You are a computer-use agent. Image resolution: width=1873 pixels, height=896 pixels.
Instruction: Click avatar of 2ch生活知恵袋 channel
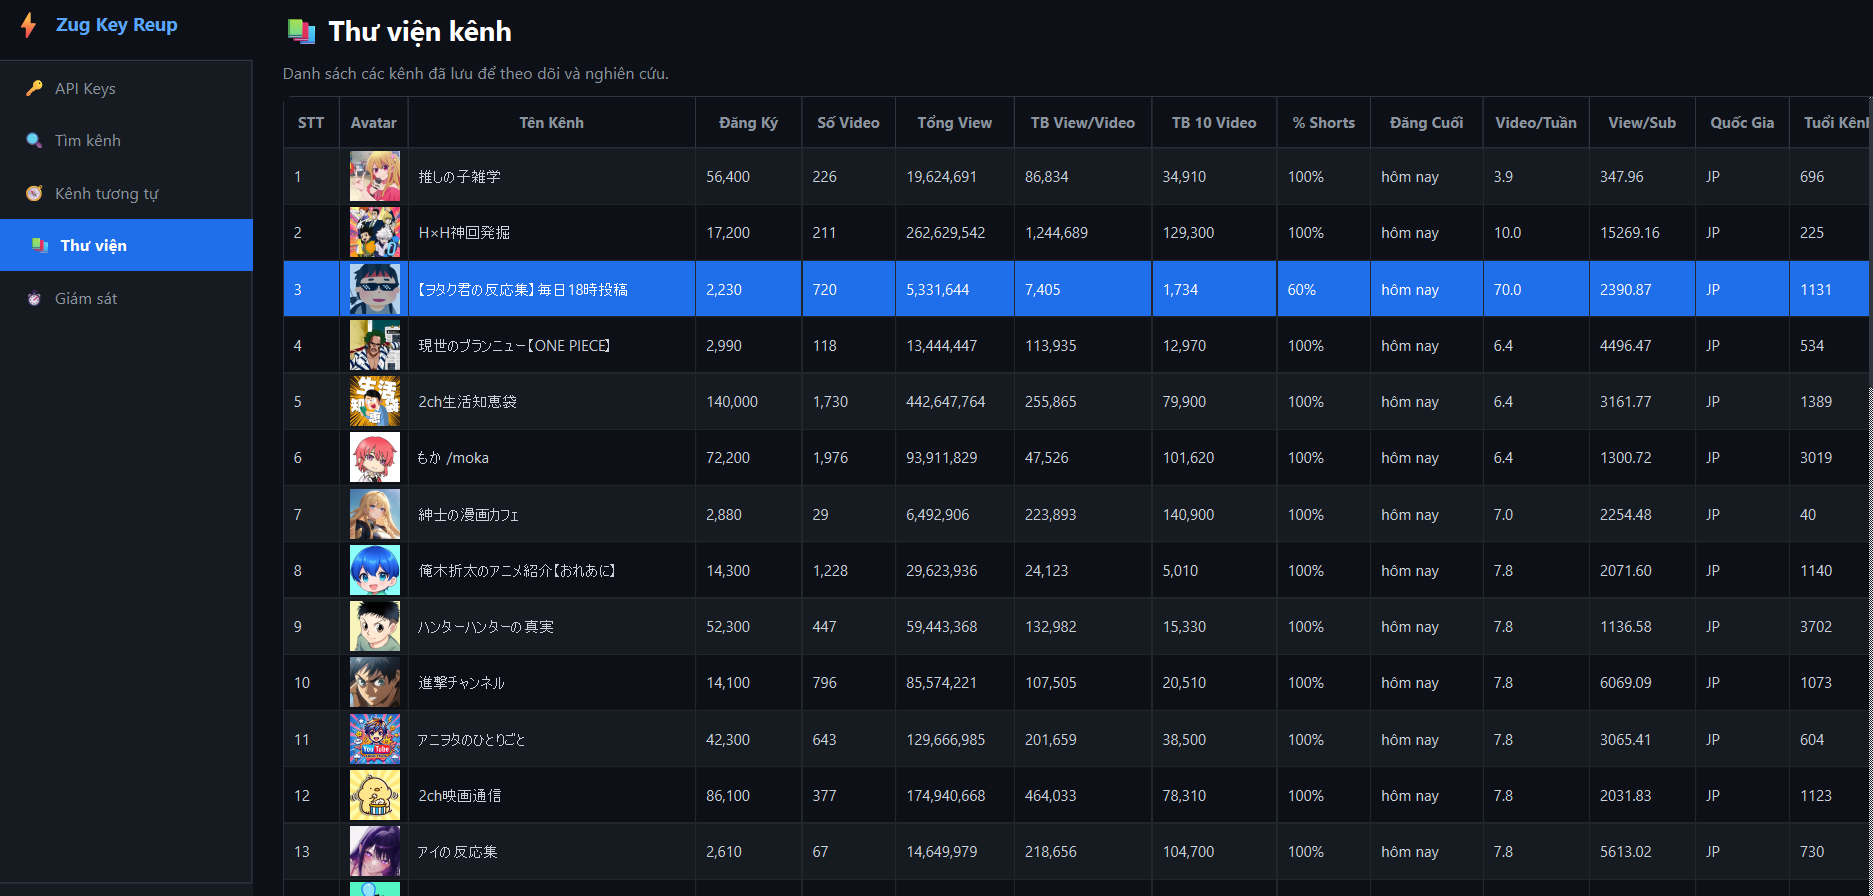[375, 402]
